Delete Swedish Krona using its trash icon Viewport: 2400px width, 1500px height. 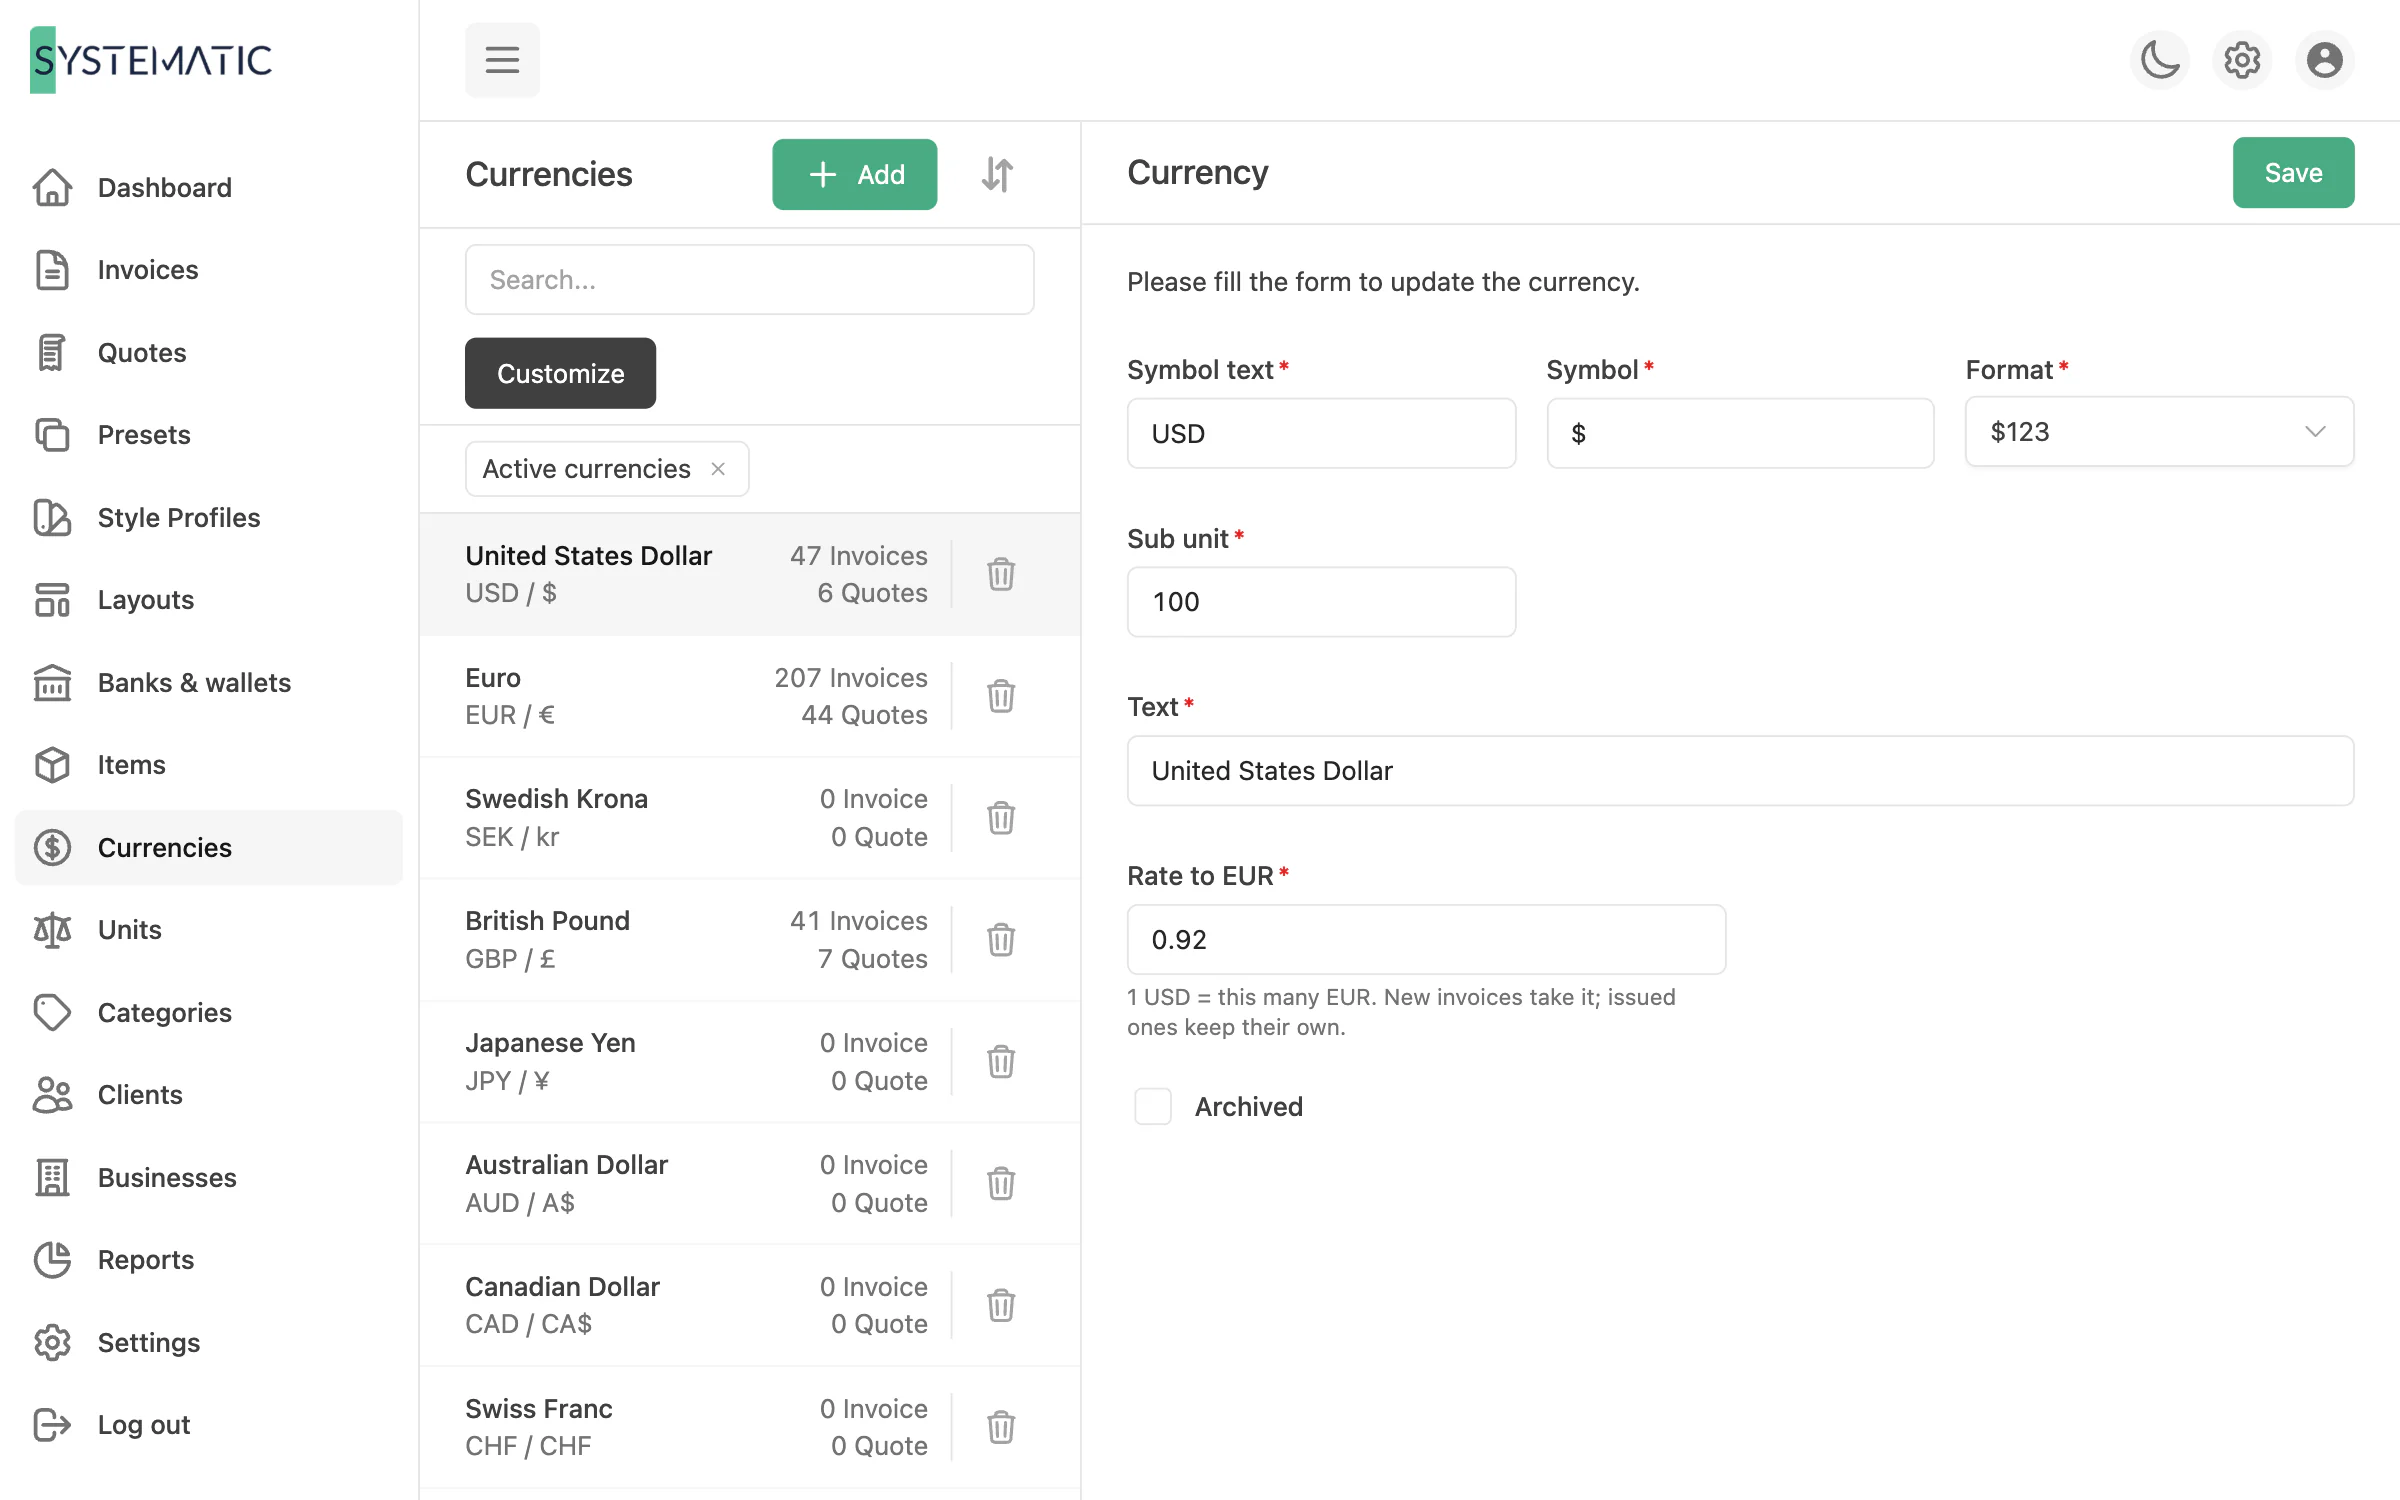(x=1001, y=818)
